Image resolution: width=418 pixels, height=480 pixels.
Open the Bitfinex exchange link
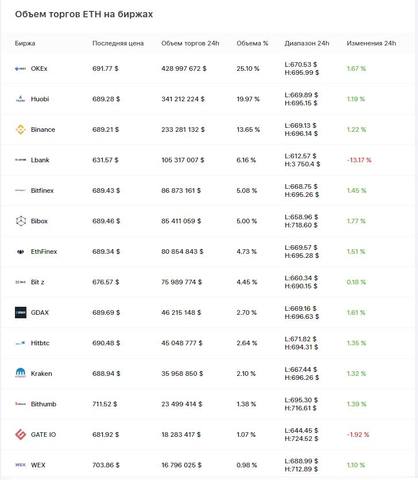point(42,191)
